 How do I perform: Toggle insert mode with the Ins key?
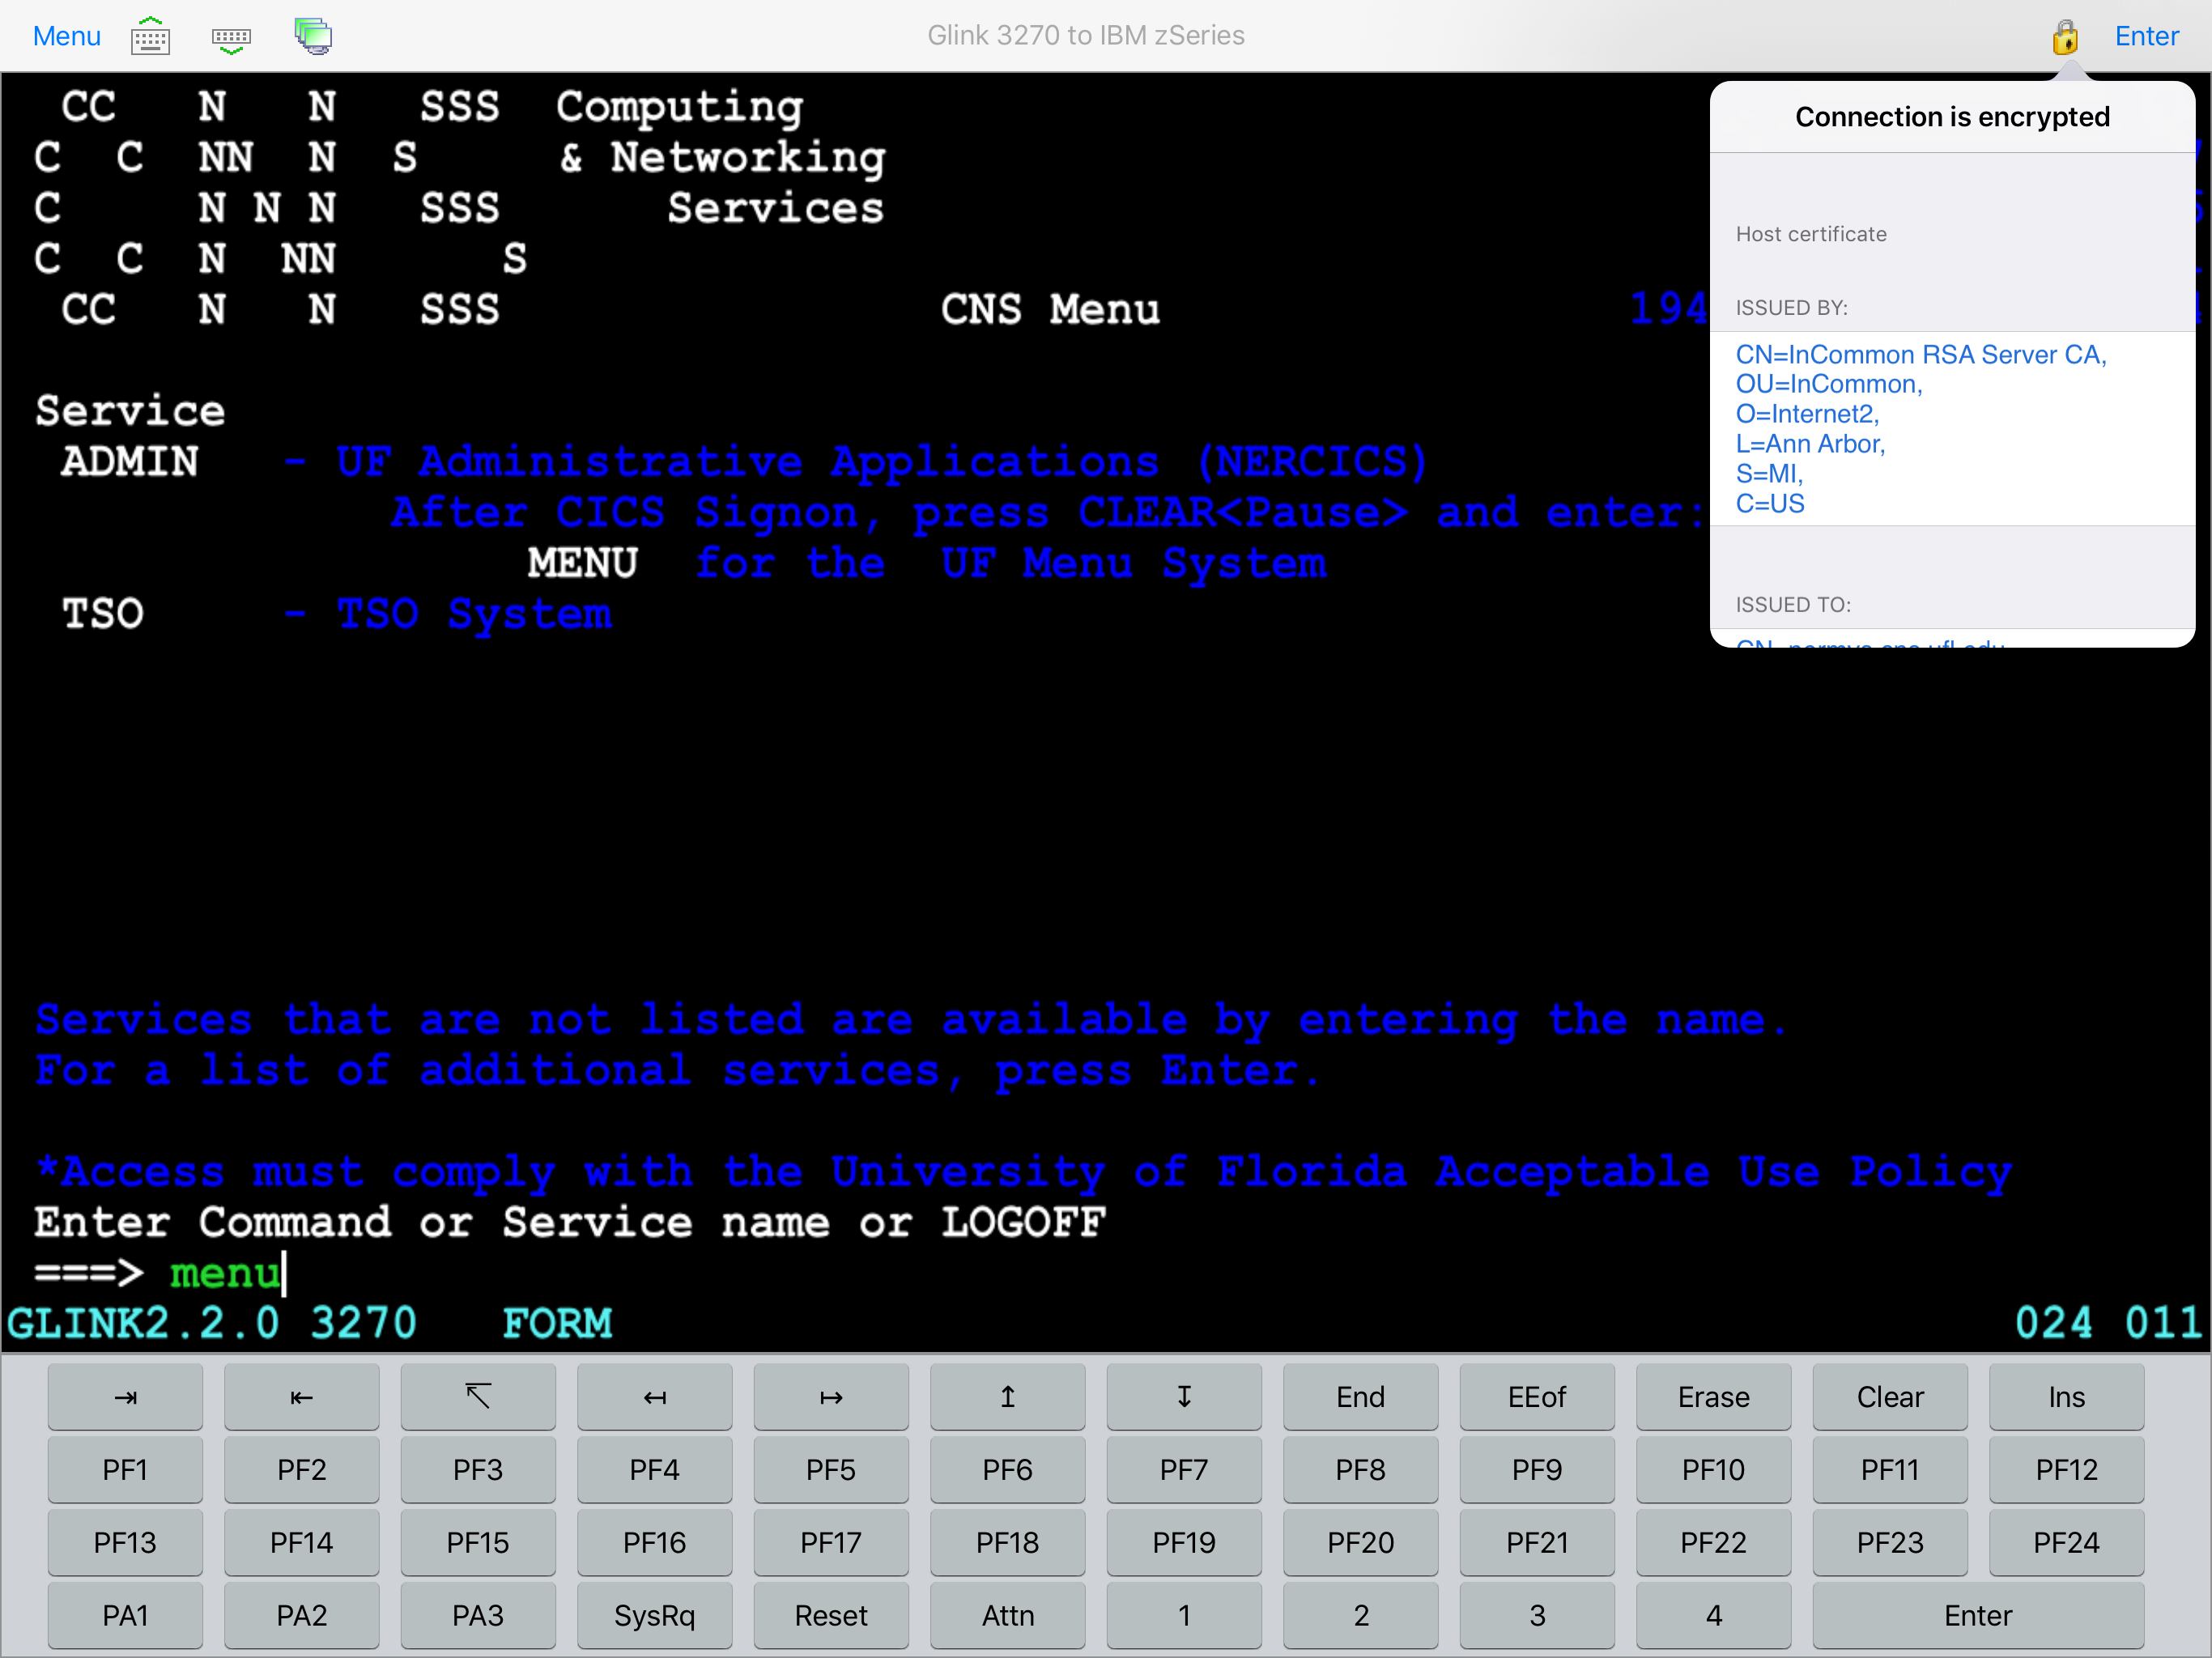tap(2066, 1397)
